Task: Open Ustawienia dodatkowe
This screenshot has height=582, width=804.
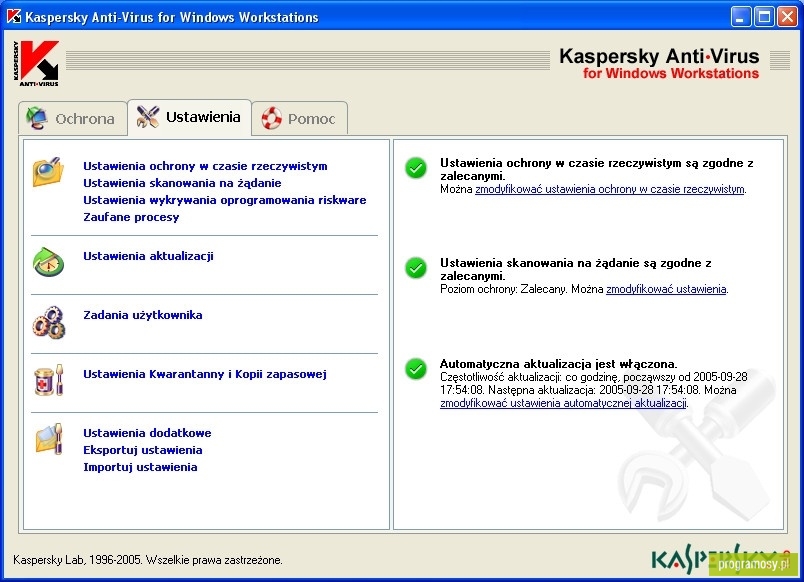Action: pyautogui.click(x=147, y=433)
